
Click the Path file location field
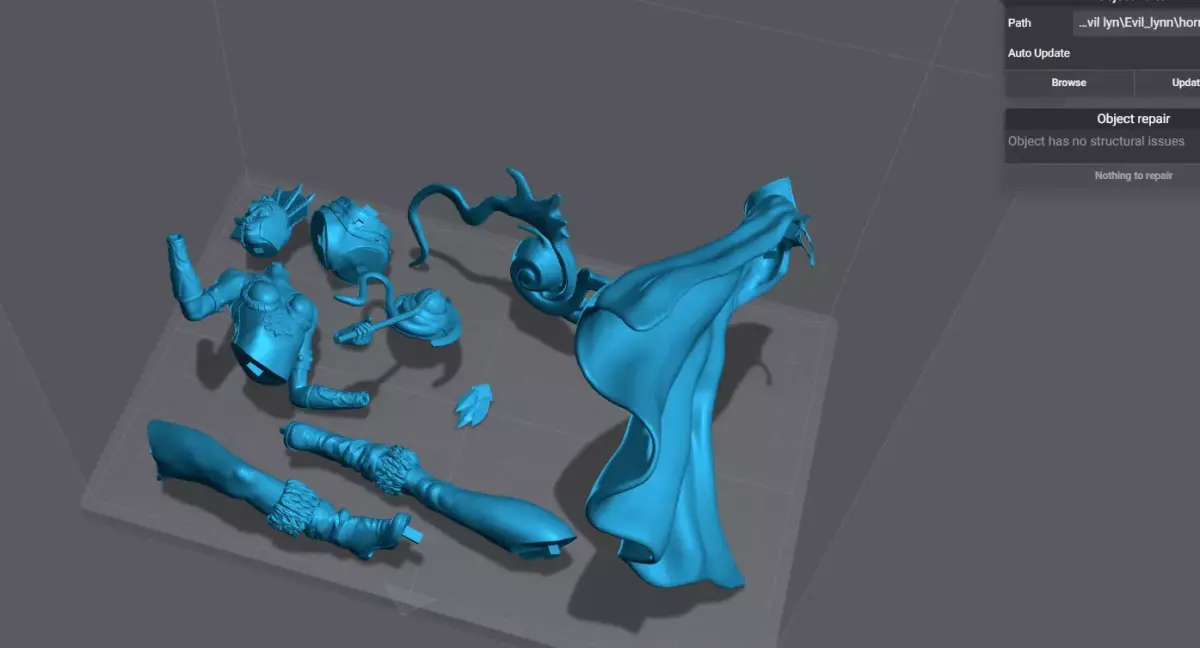[x=1136, y=23]
